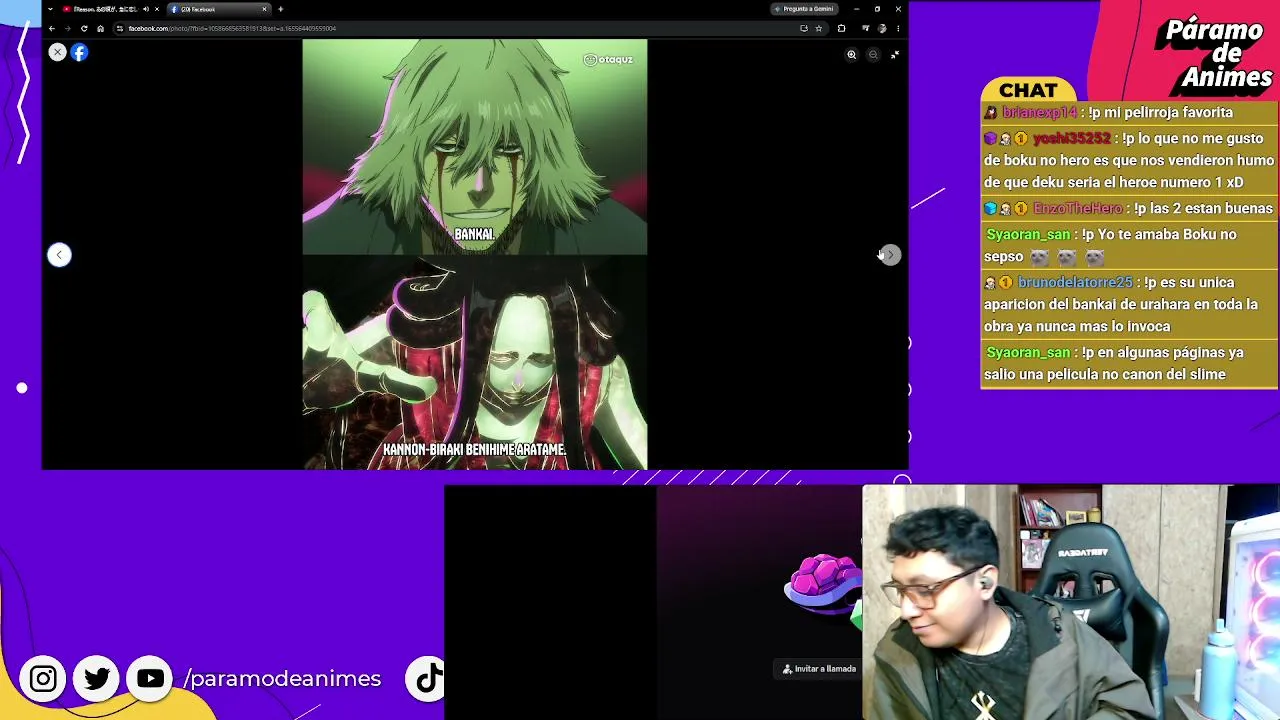Close the Facebook tab
The height and width of the screenshot is (720, 1280).
(x=264, y=9)
